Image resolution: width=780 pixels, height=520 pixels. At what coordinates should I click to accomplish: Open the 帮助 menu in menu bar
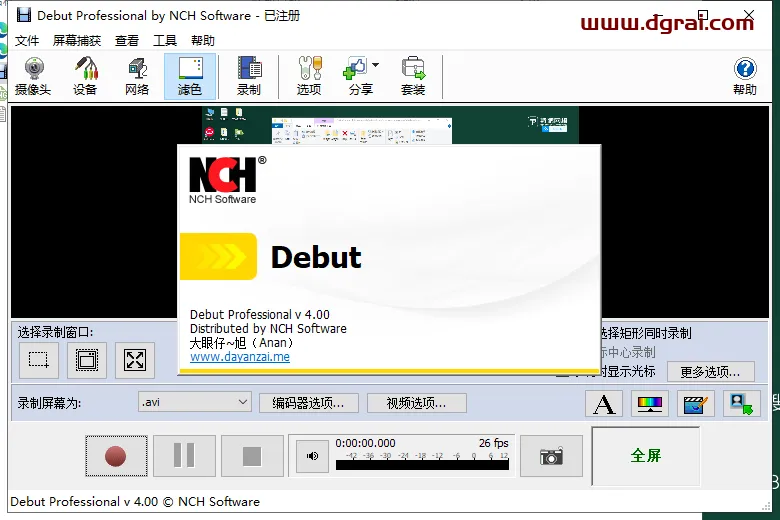pyautogui.click(x=203, y=40)
